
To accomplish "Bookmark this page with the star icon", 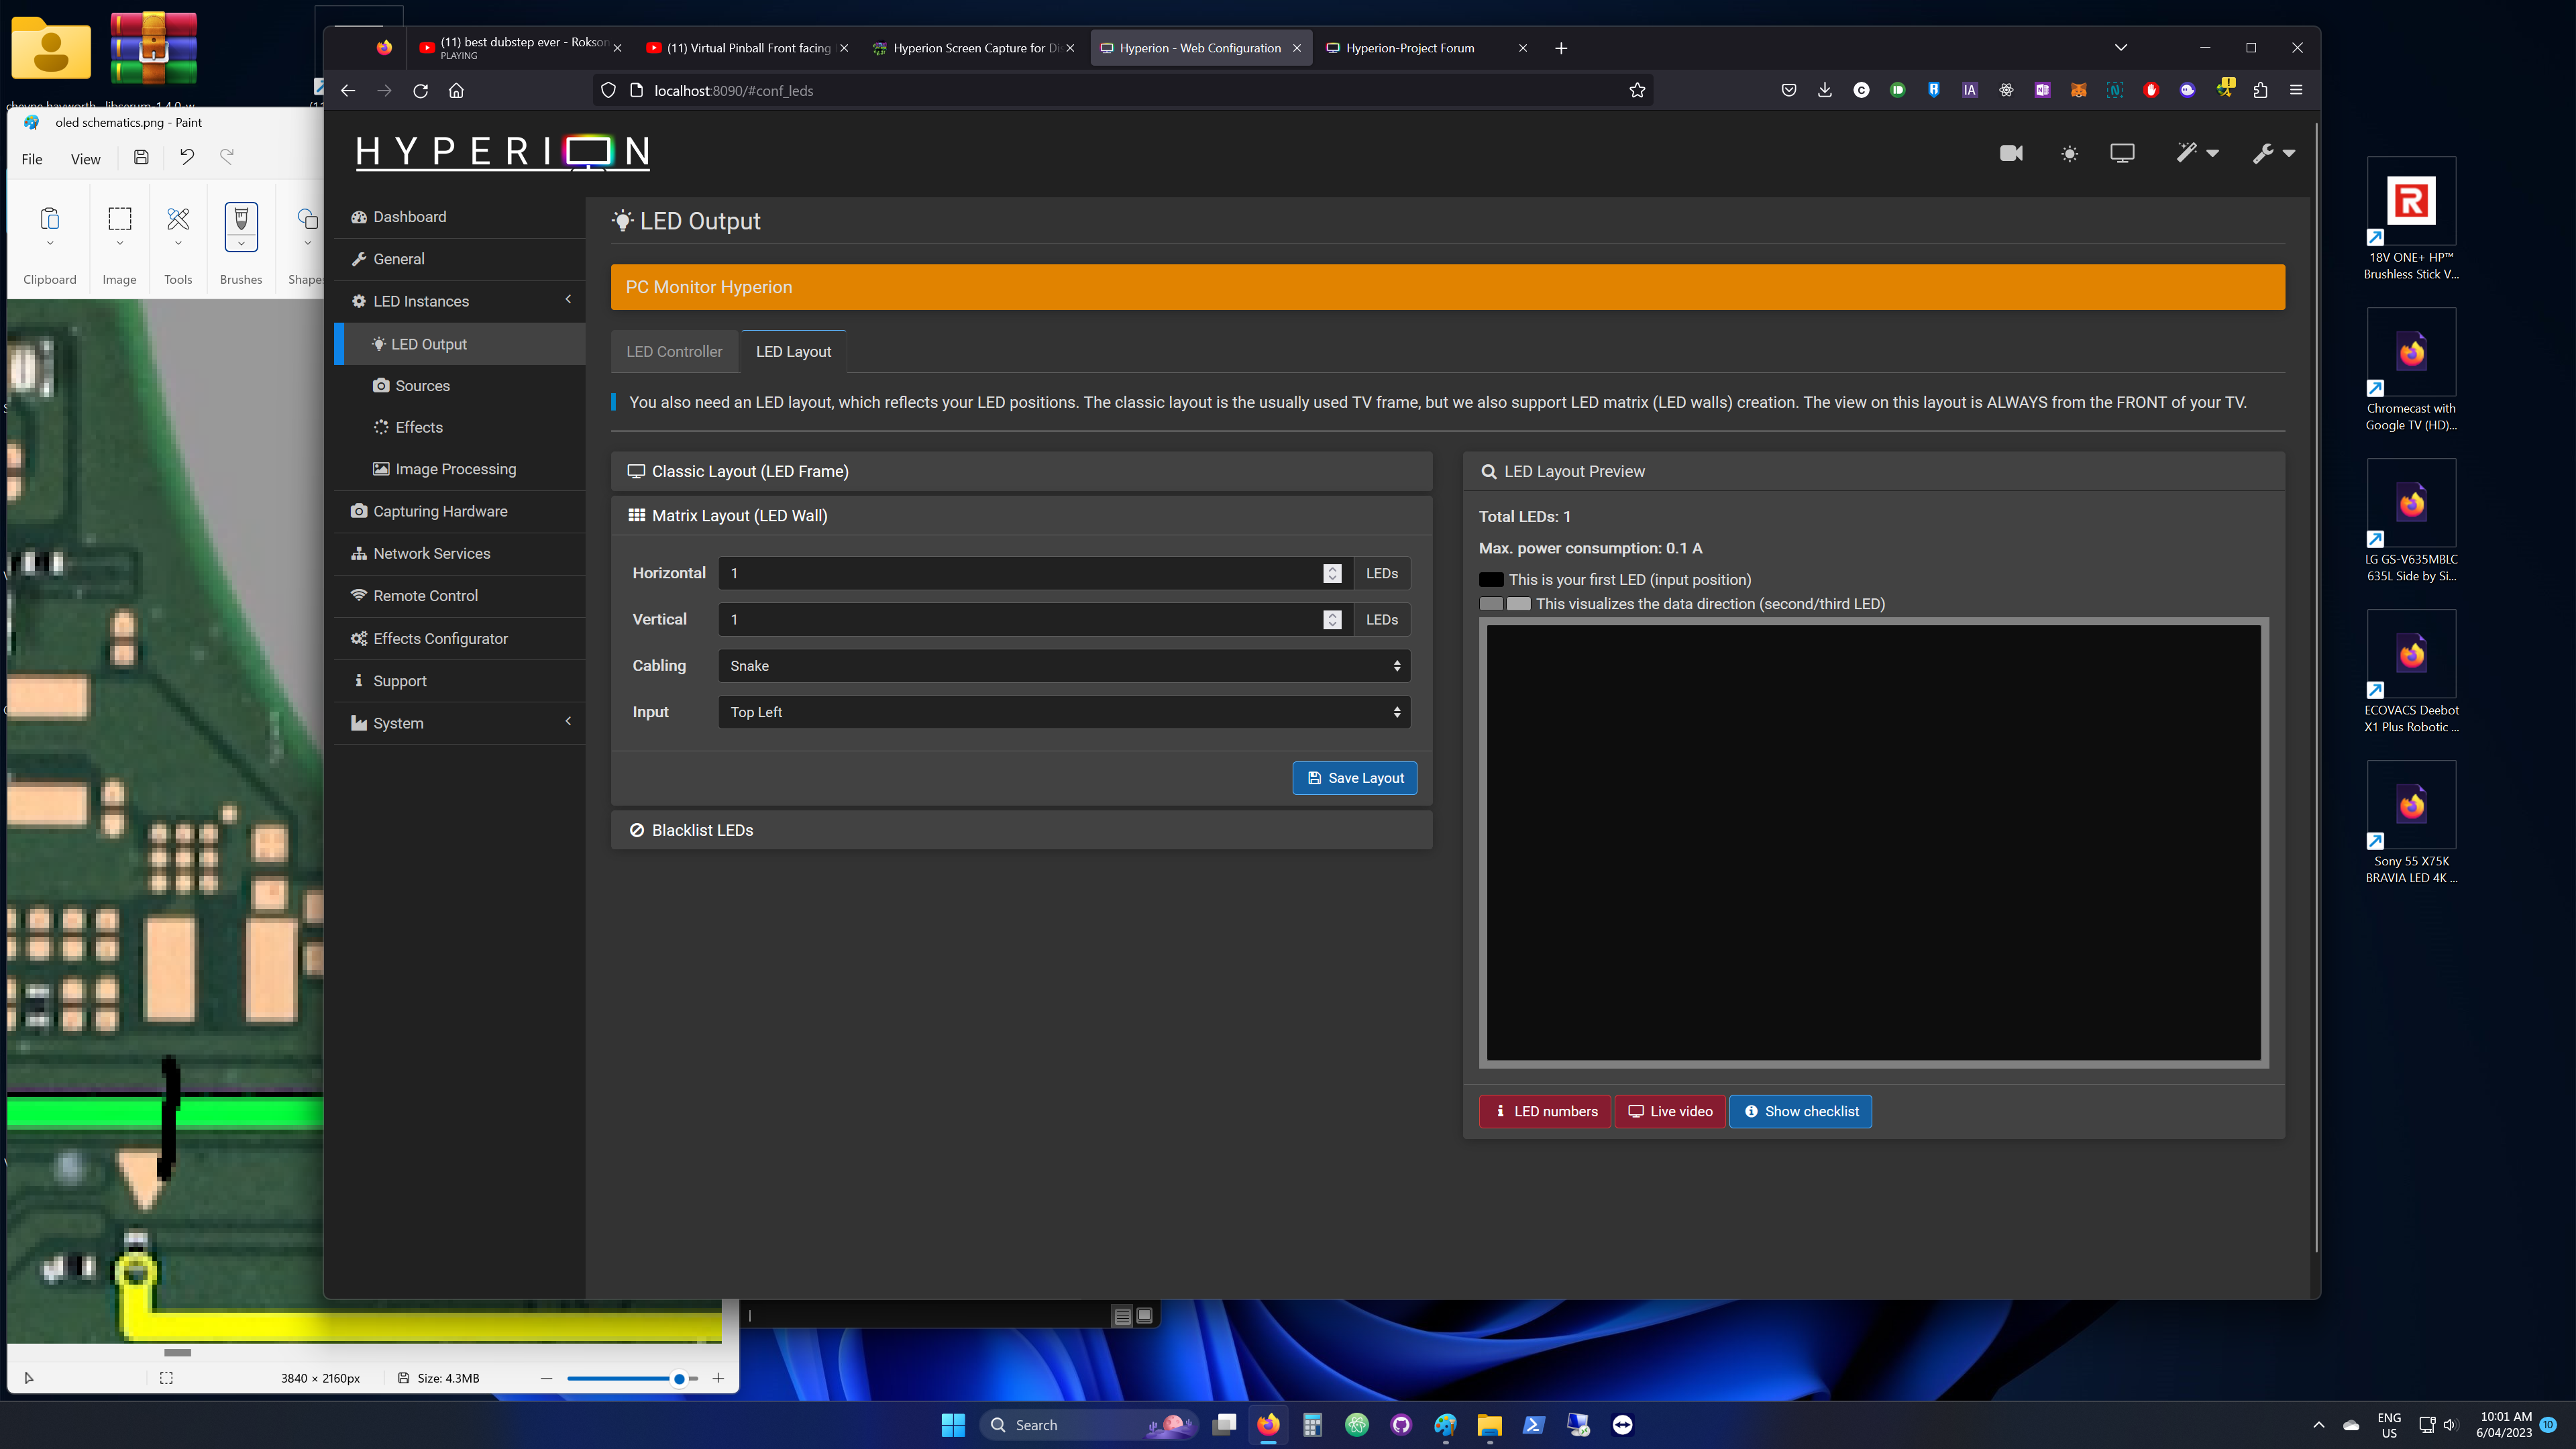I will point(1637,90).
